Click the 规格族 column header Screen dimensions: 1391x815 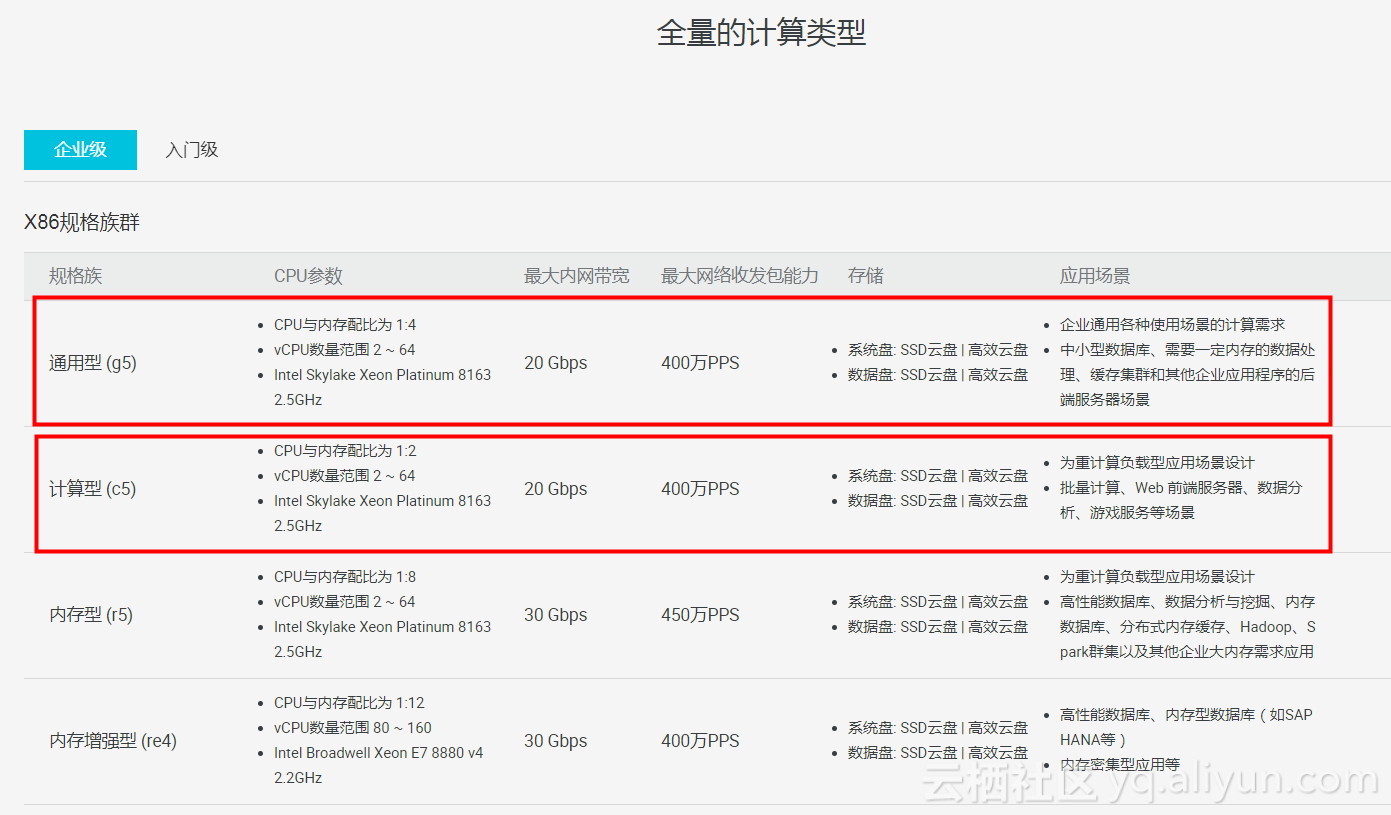[x=76, y=276]
